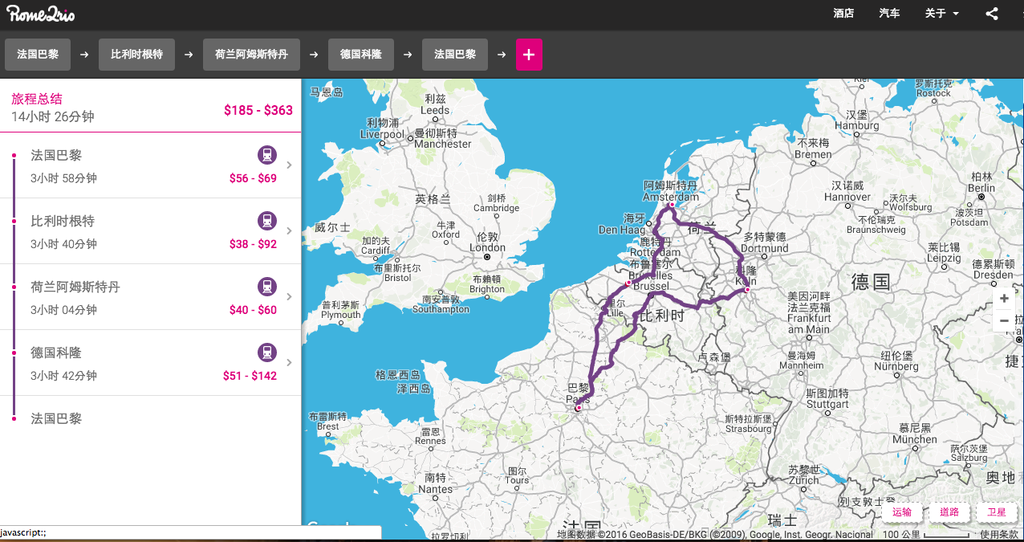Expand the 德国科隆 leg chevron
Image resolution: width=1024 pixels, height=542 pixels.
pos(289,363)
